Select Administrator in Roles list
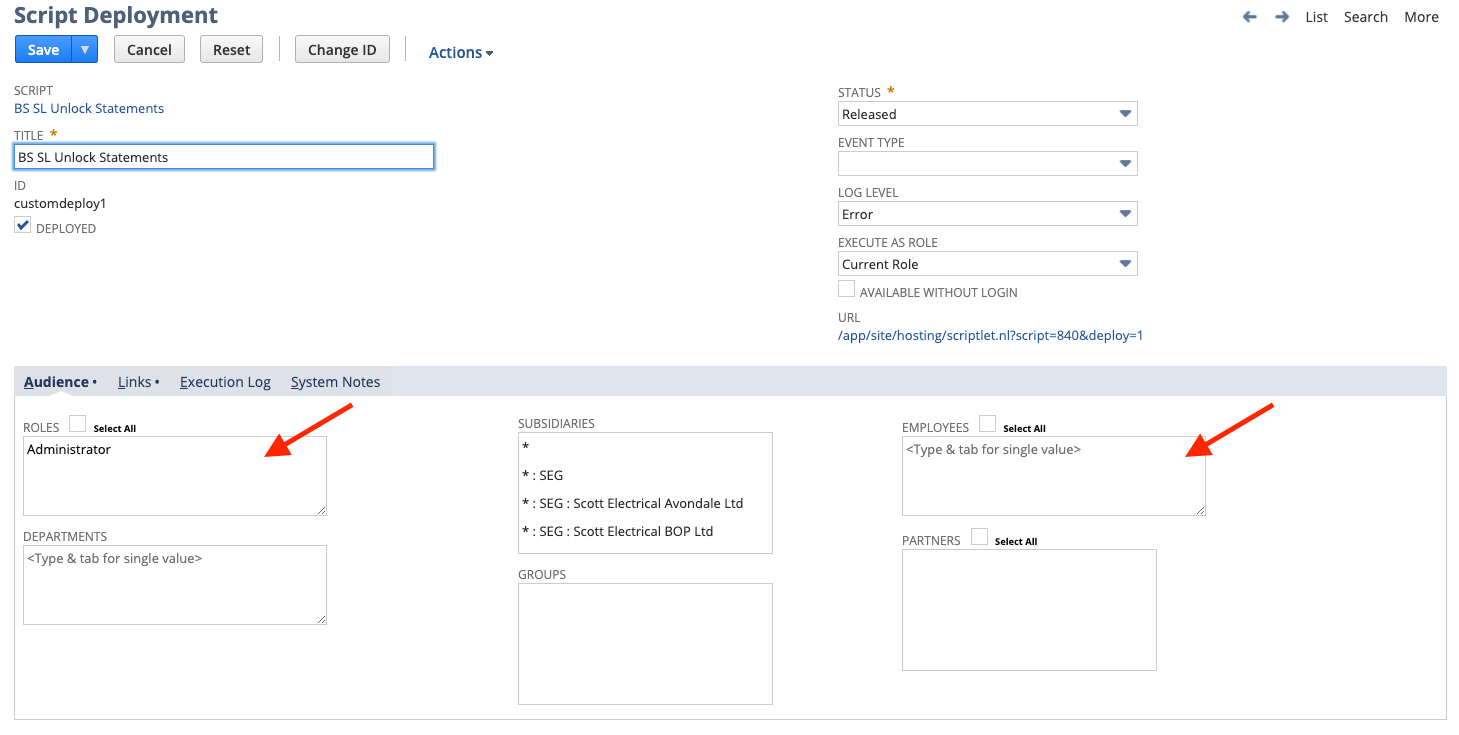The height and width of the screenshot is (735, 1459). [69, 450]
